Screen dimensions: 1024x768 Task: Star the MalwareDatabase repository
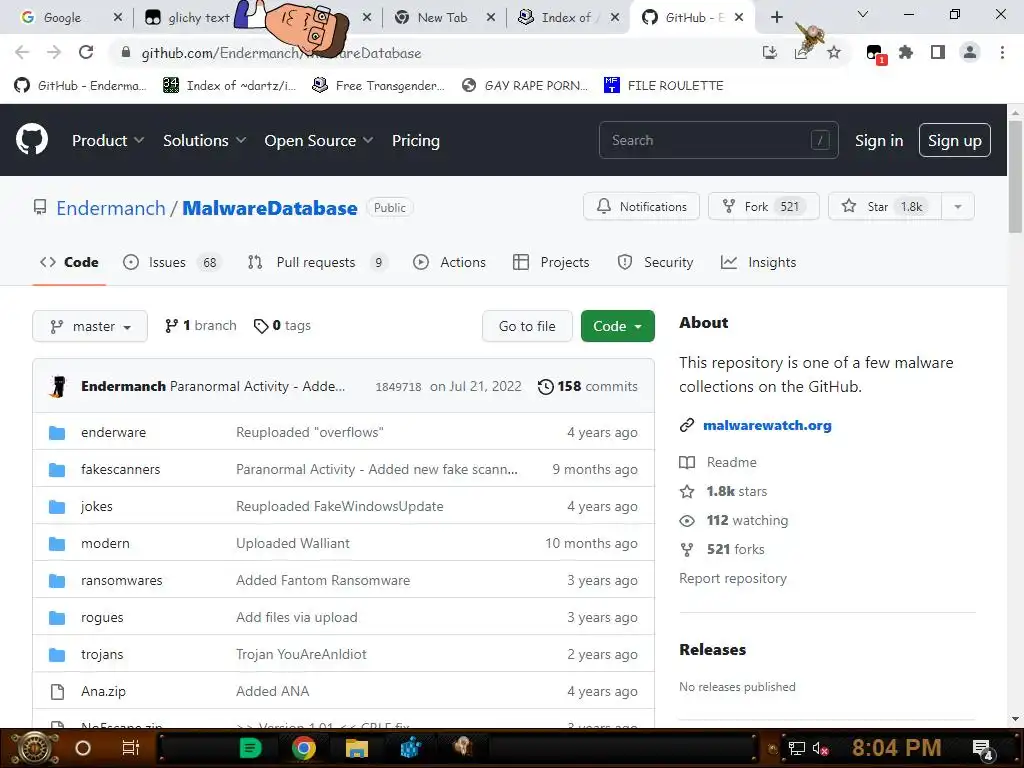pos(885,207)
